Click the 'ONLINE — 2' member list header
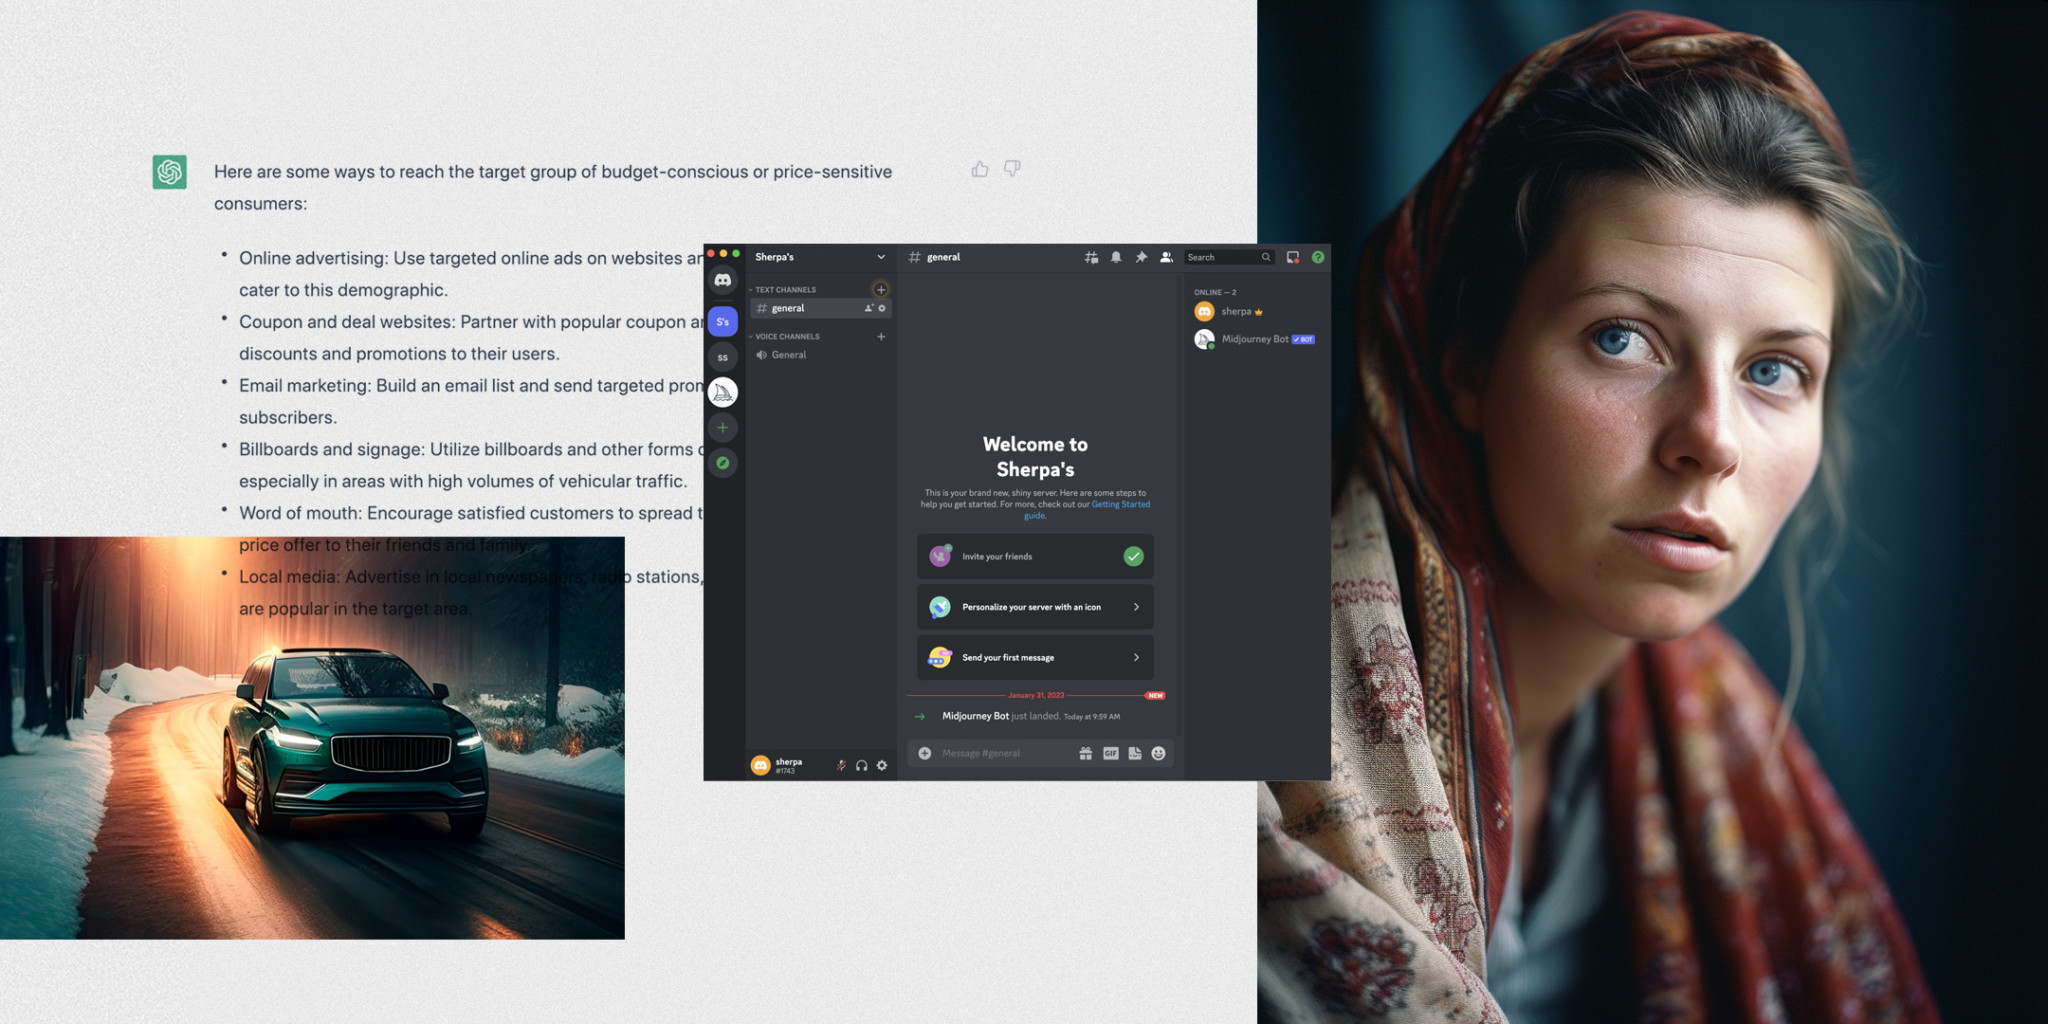The image size is (2048, 1024). (1215, 292)
